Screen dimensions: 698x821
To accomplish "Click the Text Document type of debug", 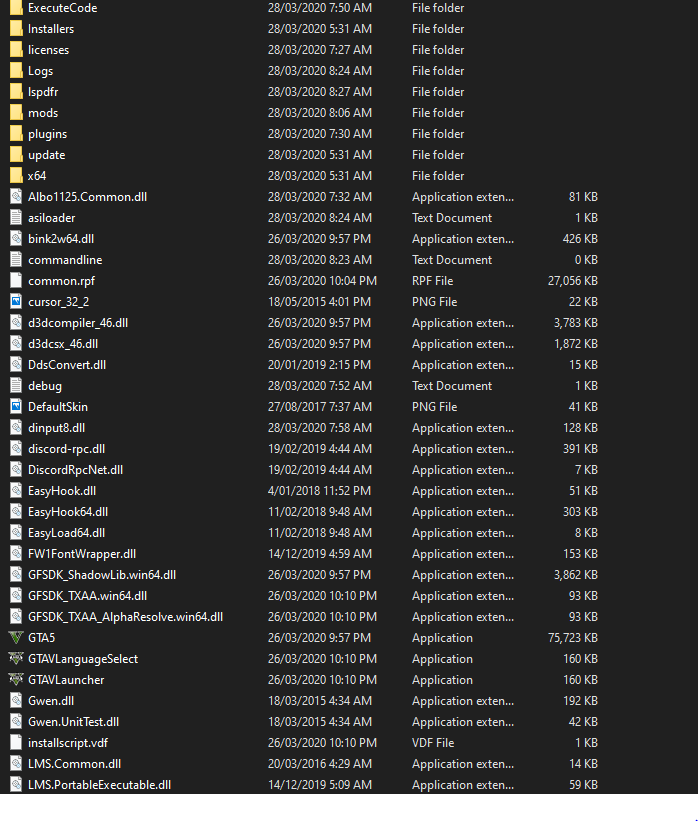I will tap(452, 385).
